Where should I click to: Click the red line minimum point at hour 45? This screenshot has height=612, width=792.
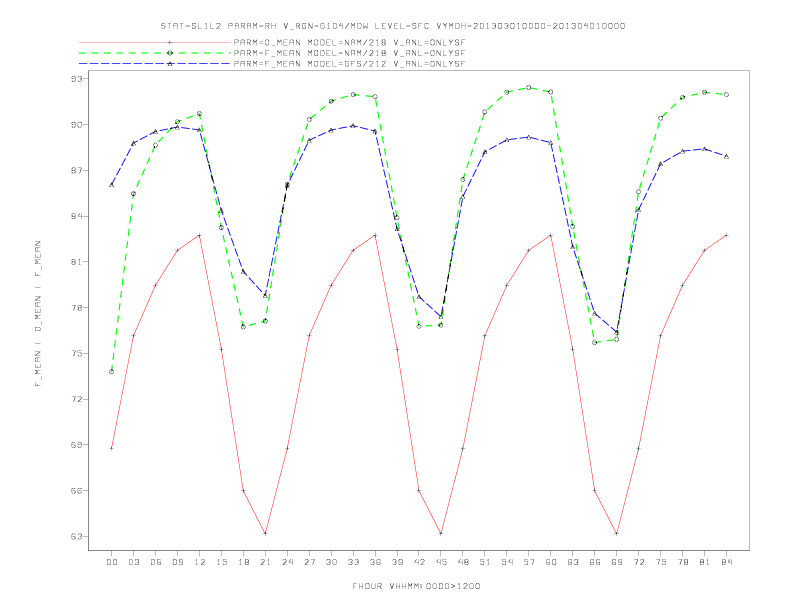point(441,533)
